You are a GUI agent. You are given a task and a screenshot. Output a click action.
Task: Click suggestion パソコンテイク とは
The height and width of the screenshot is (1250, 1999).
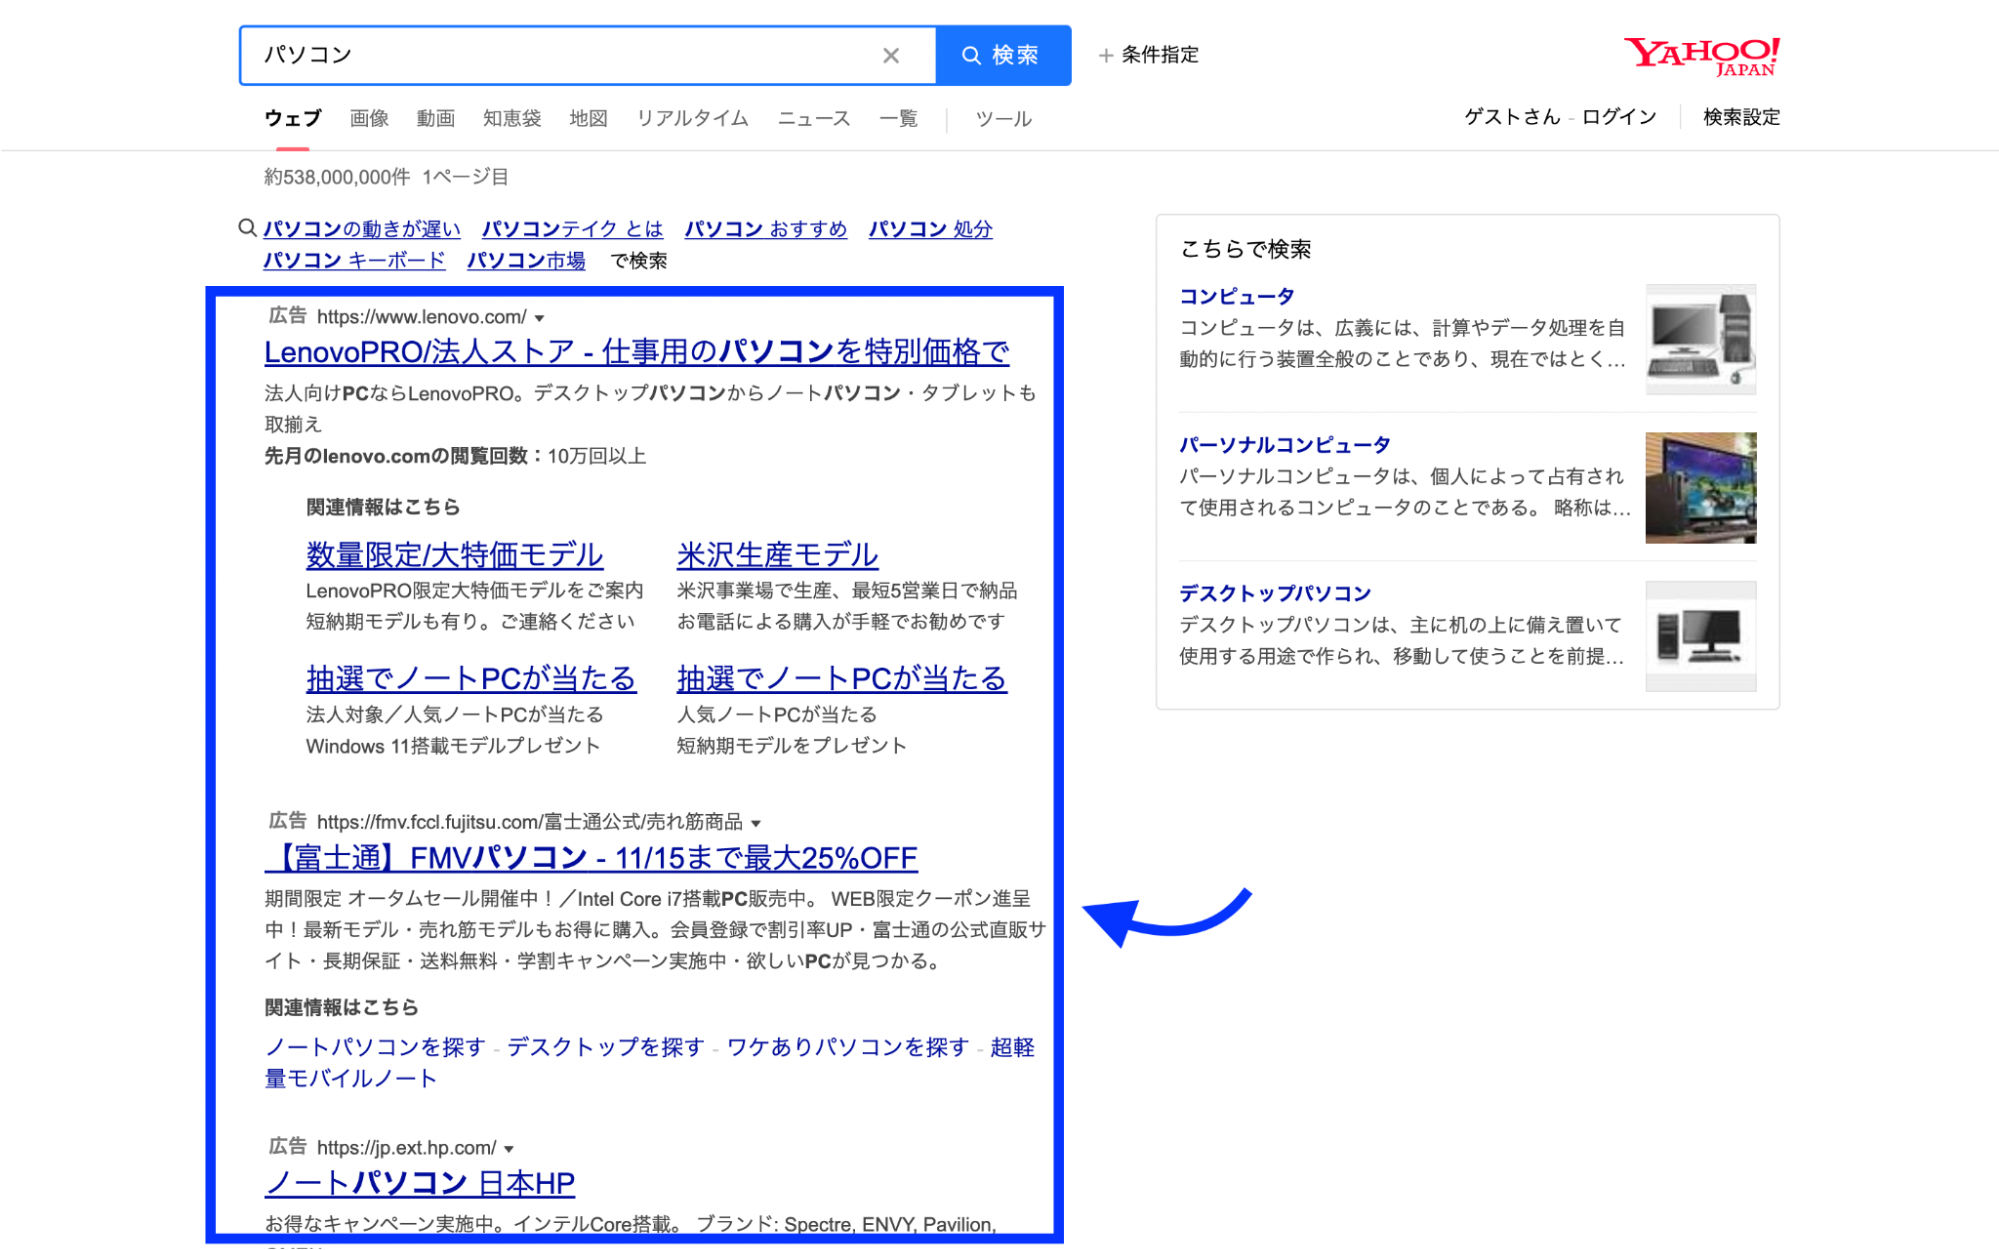point(572,229)
